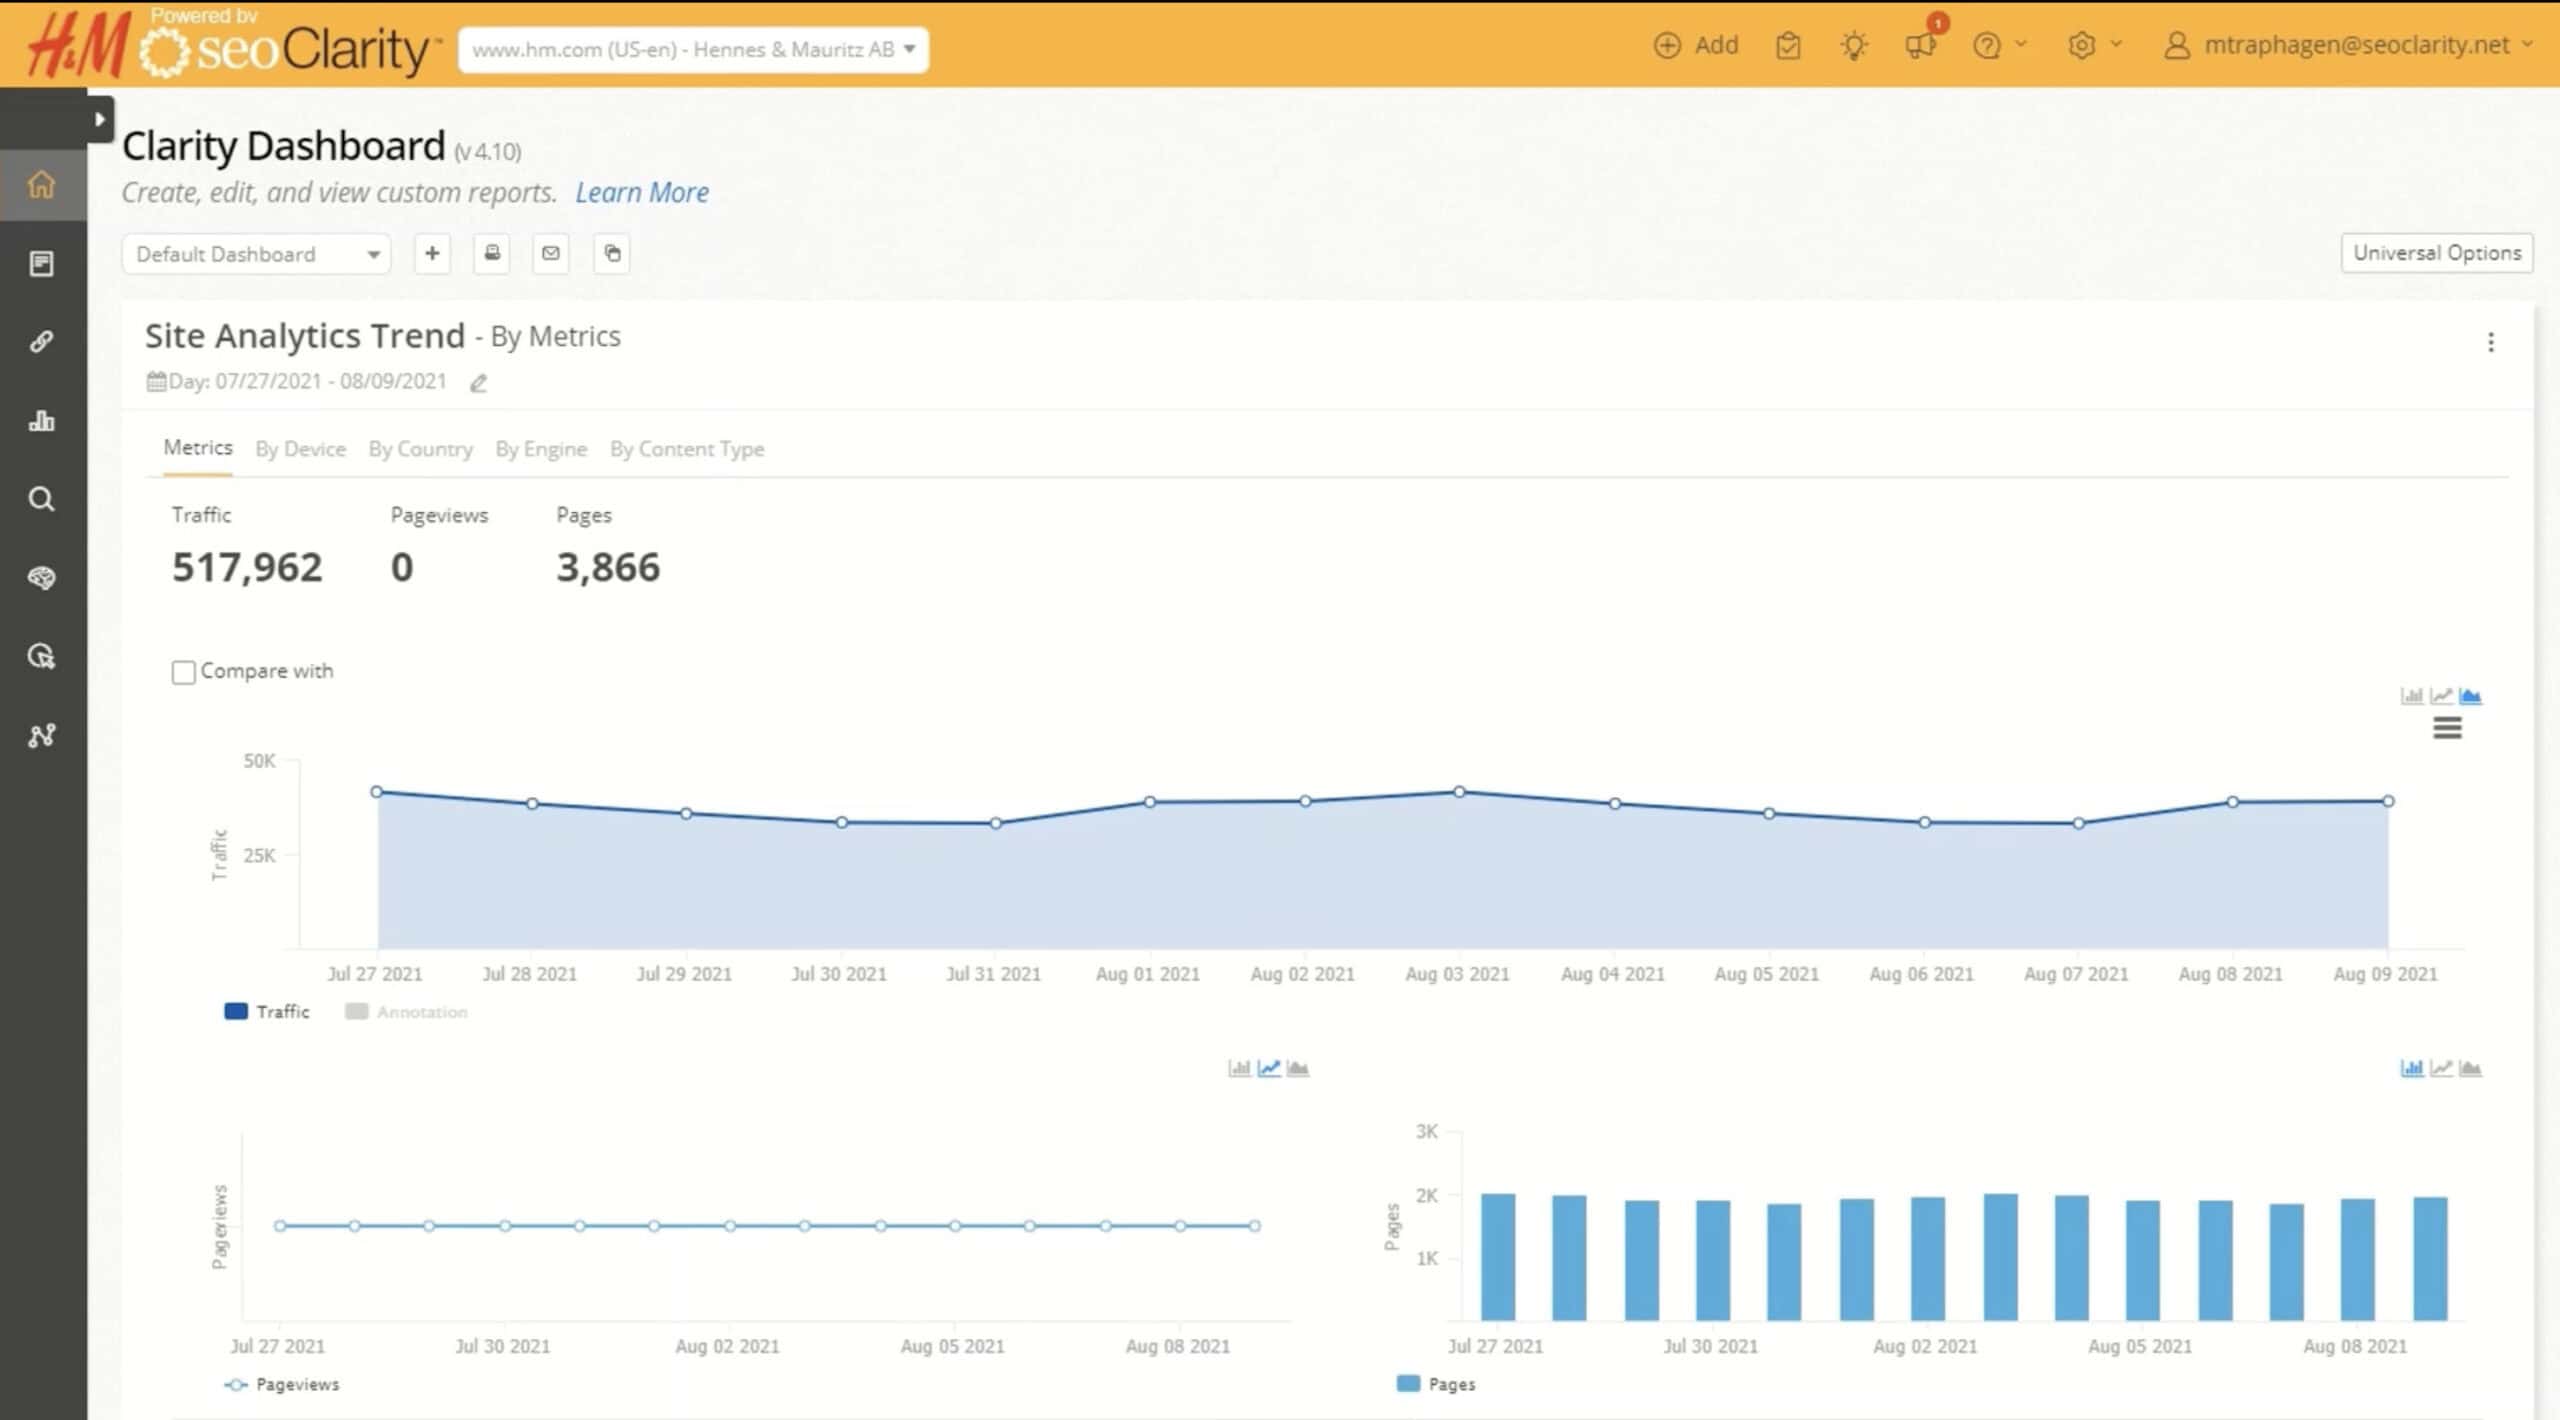Switch Pageviews chart to area view
The width and height of the screenshot is (2560, 1420).
pos(1298,1068)
